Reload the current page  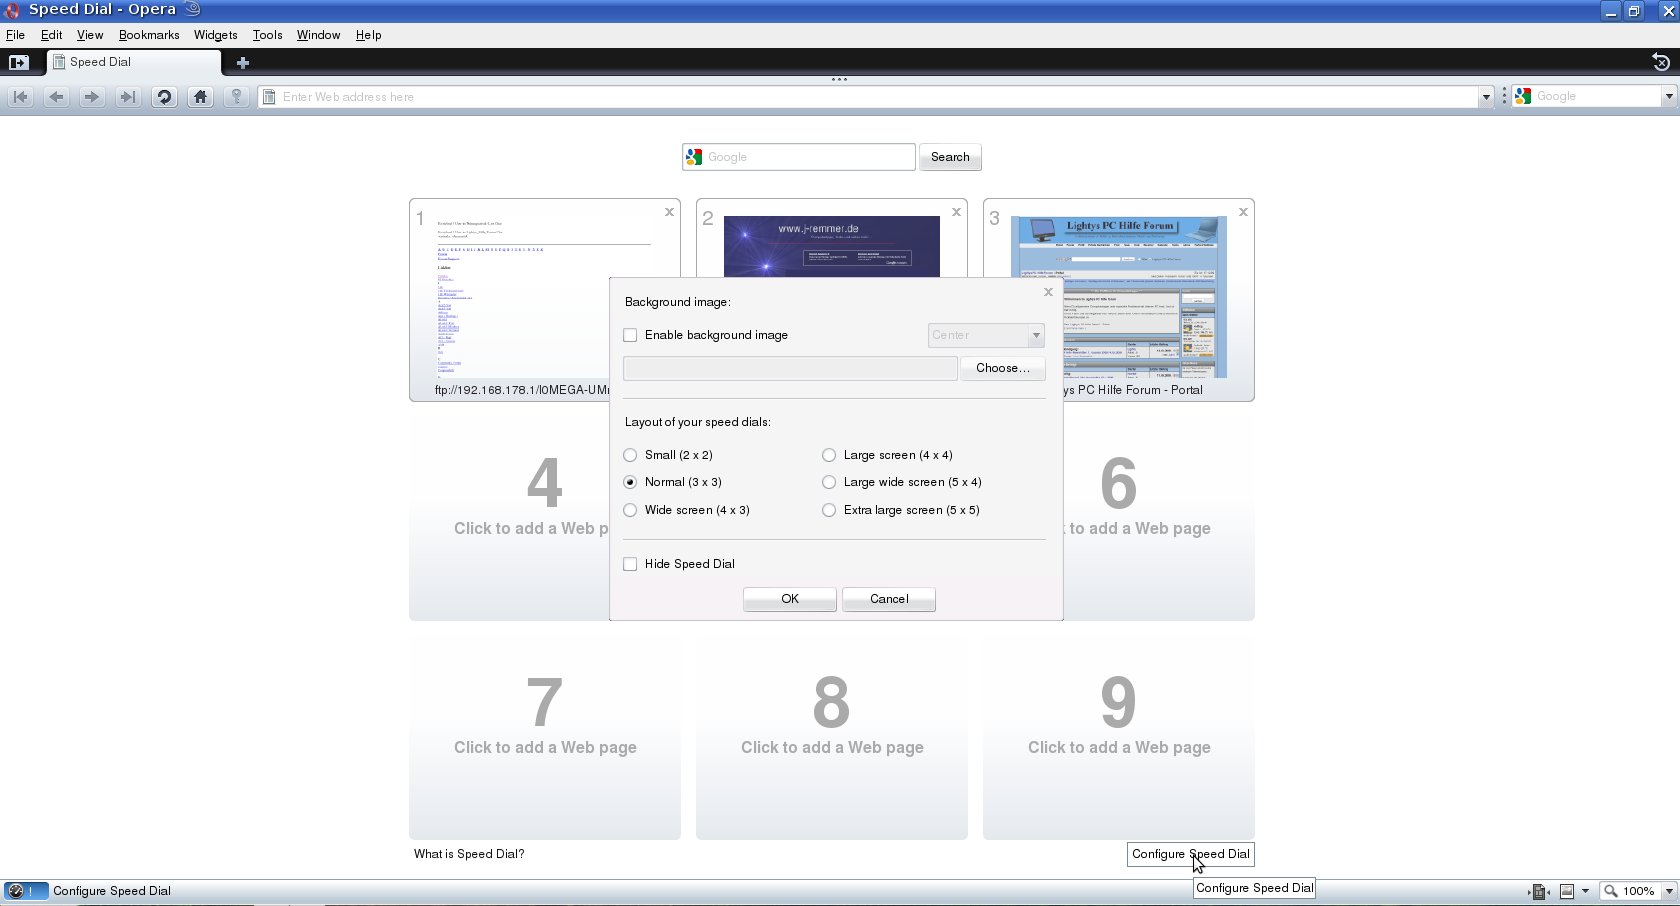(164, 97)
